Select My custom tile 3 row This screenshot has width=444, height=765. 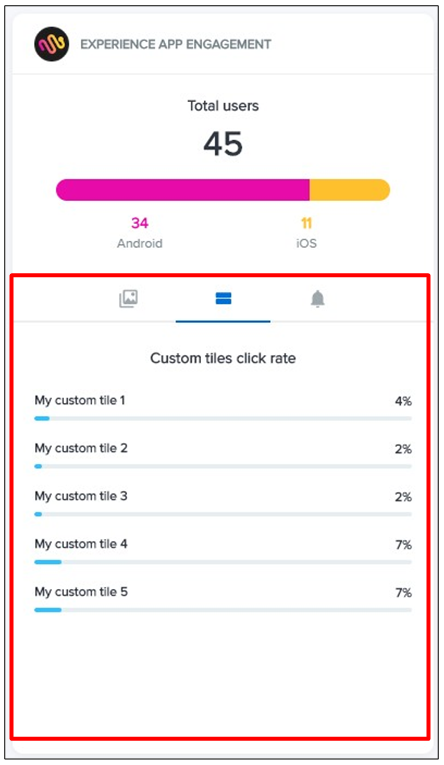223,503
